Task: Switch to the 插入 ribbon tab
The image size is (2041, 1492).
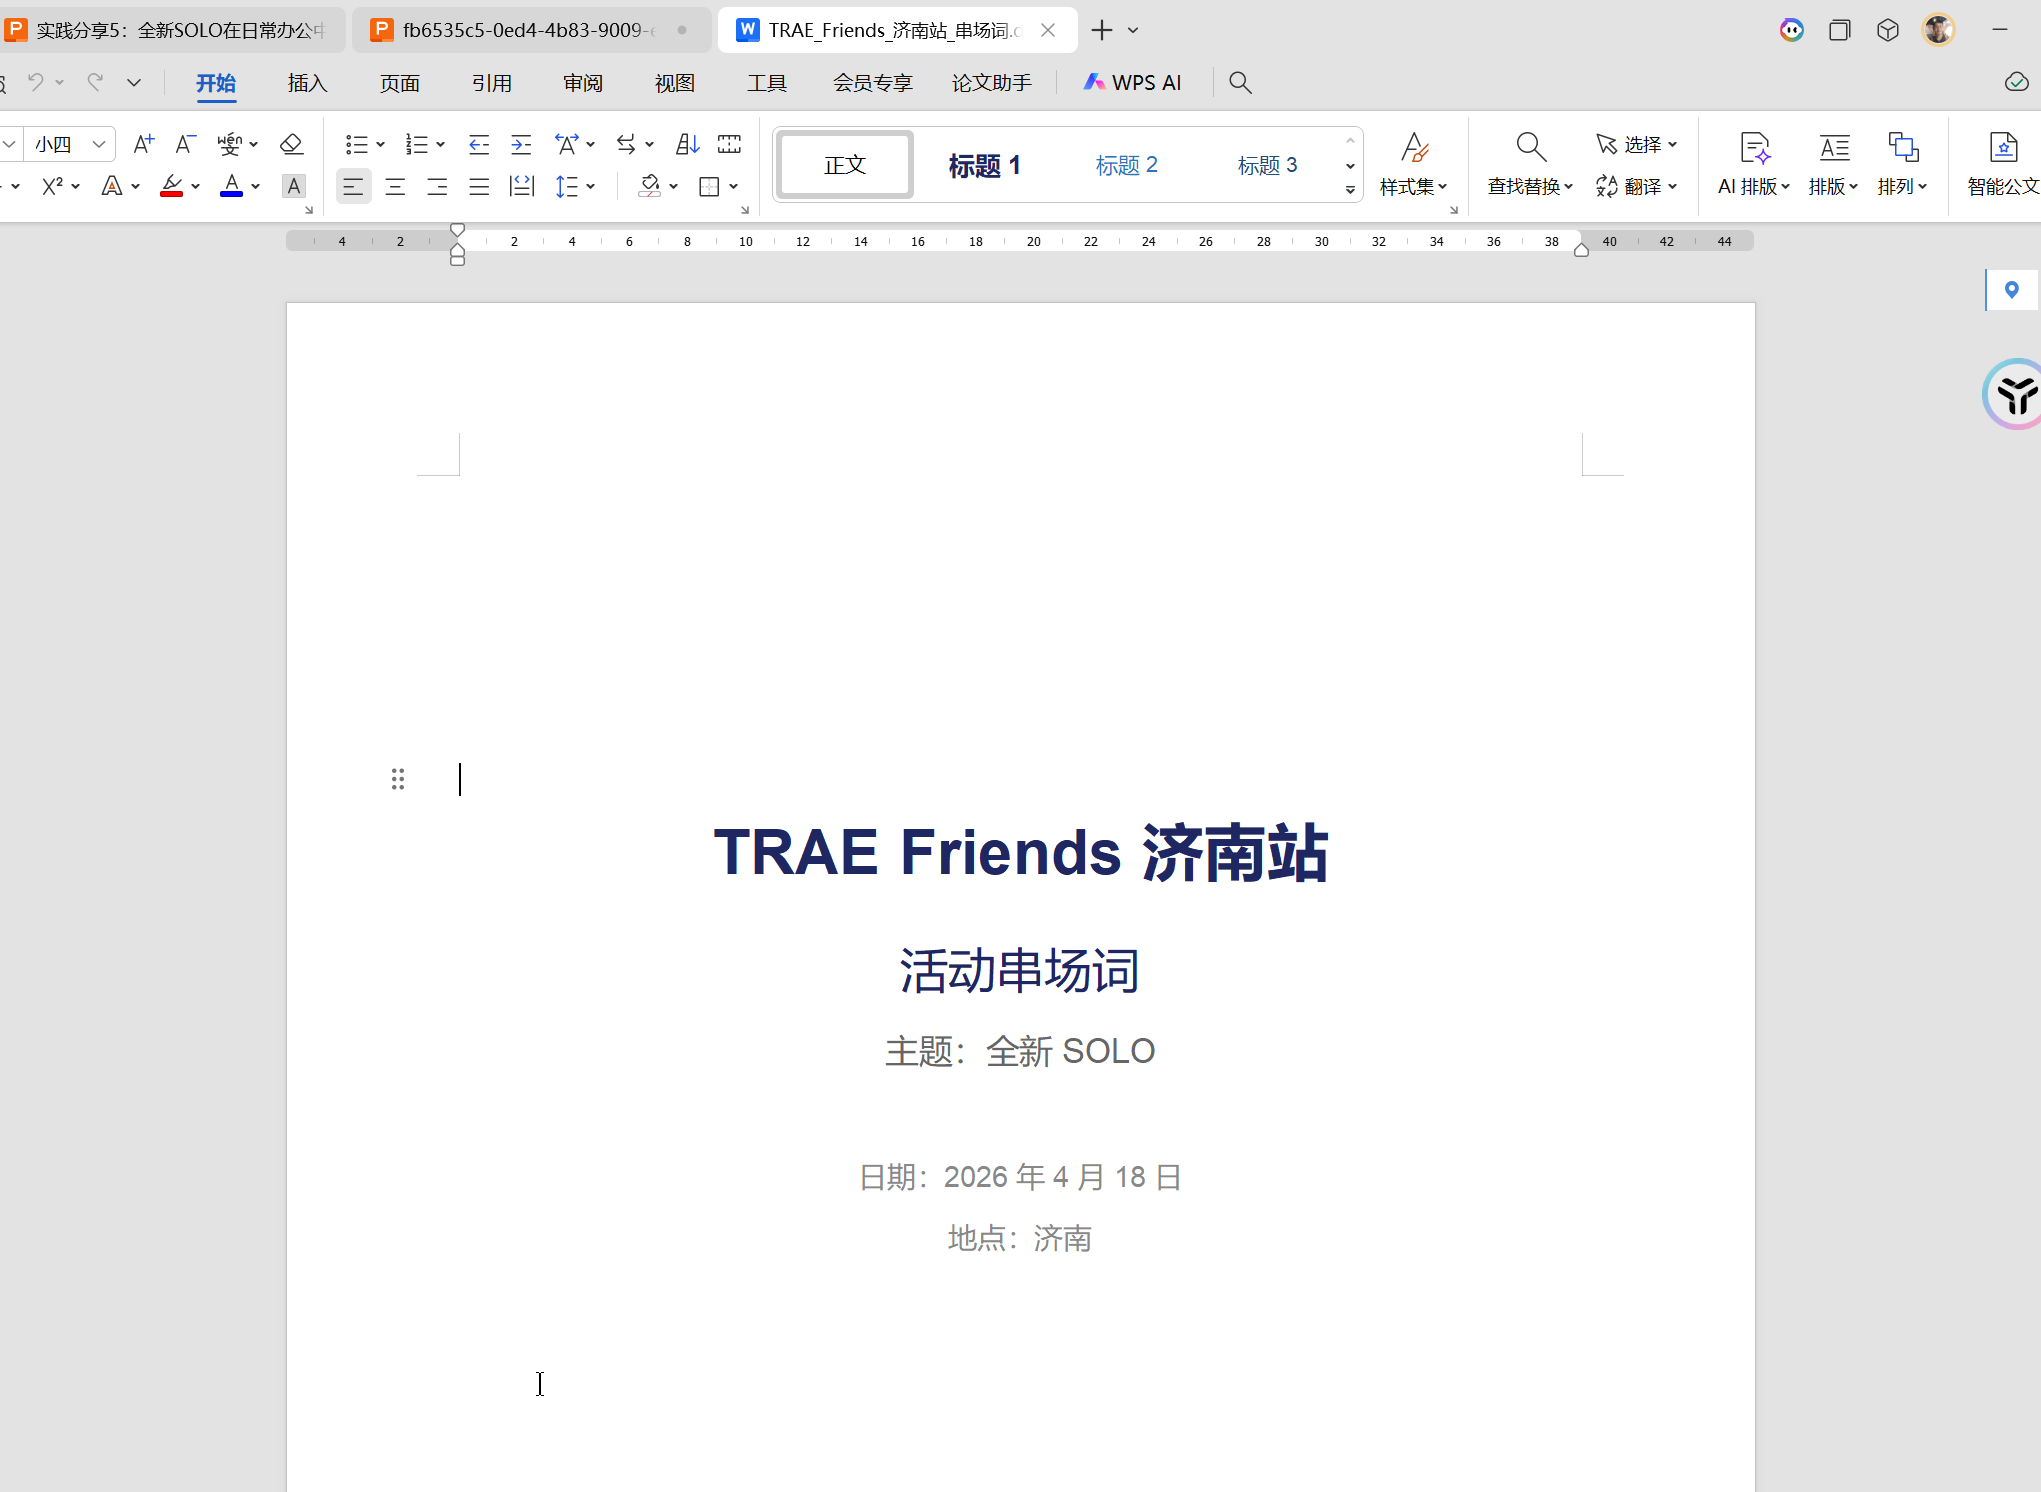Action: point(307,83)
